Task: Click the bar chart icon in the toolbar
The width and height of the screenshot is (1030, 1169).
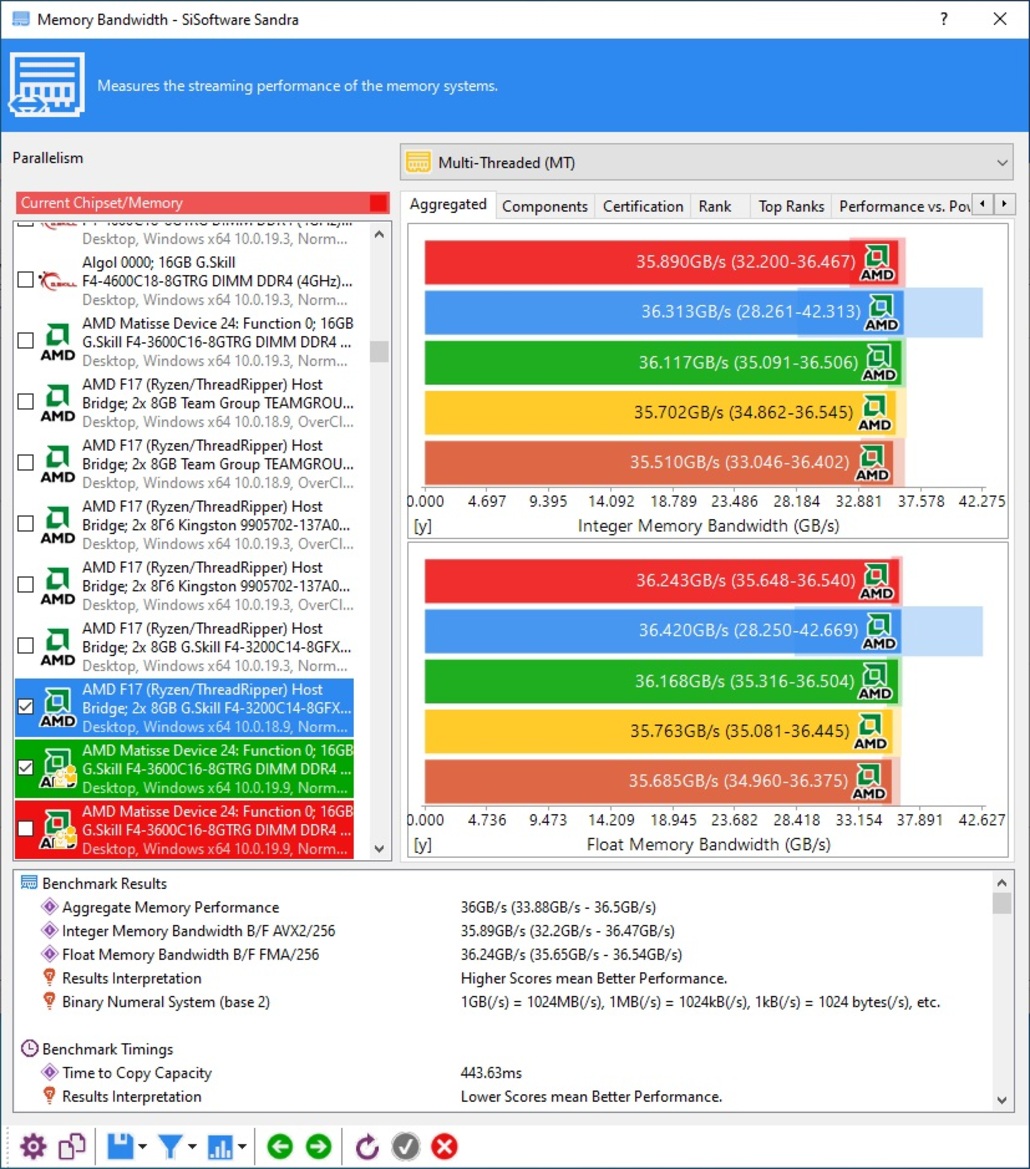Action: tap(220, 1147)
